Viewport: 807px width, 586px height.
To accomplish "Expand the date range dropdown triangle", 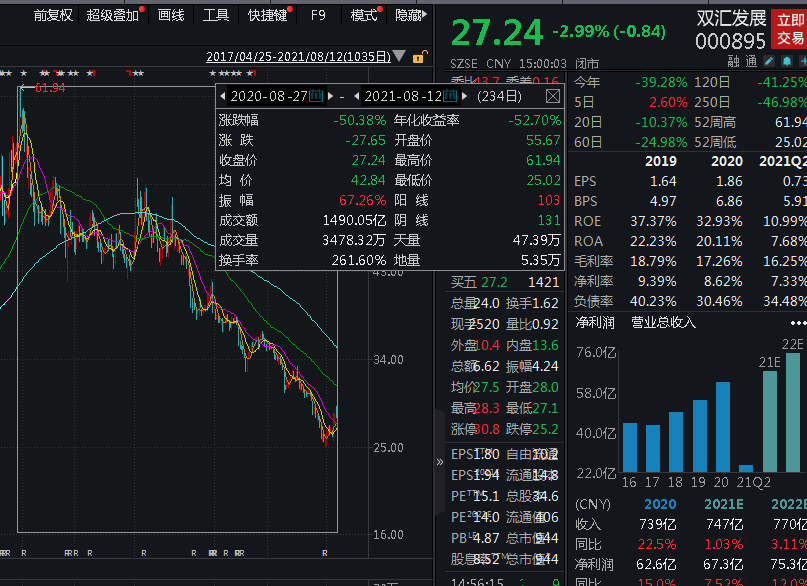I will pos(400,57).
